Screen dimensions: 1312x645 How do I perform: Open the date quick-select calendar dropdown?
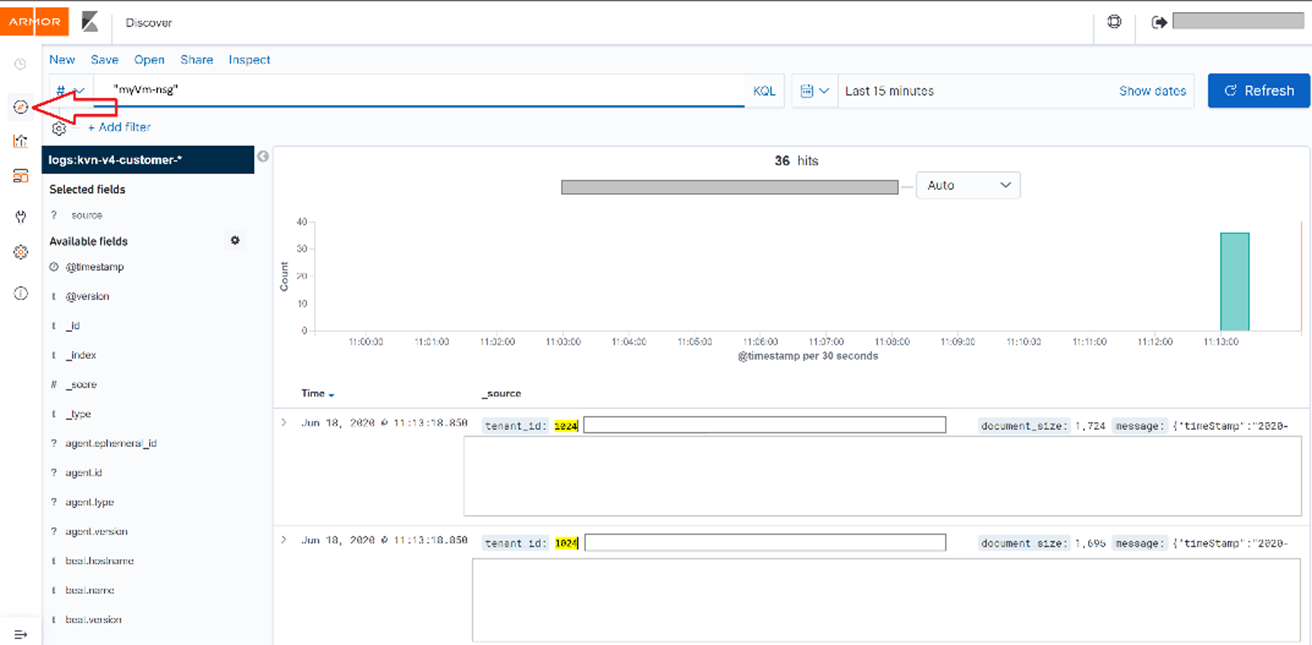pos(815,91)
